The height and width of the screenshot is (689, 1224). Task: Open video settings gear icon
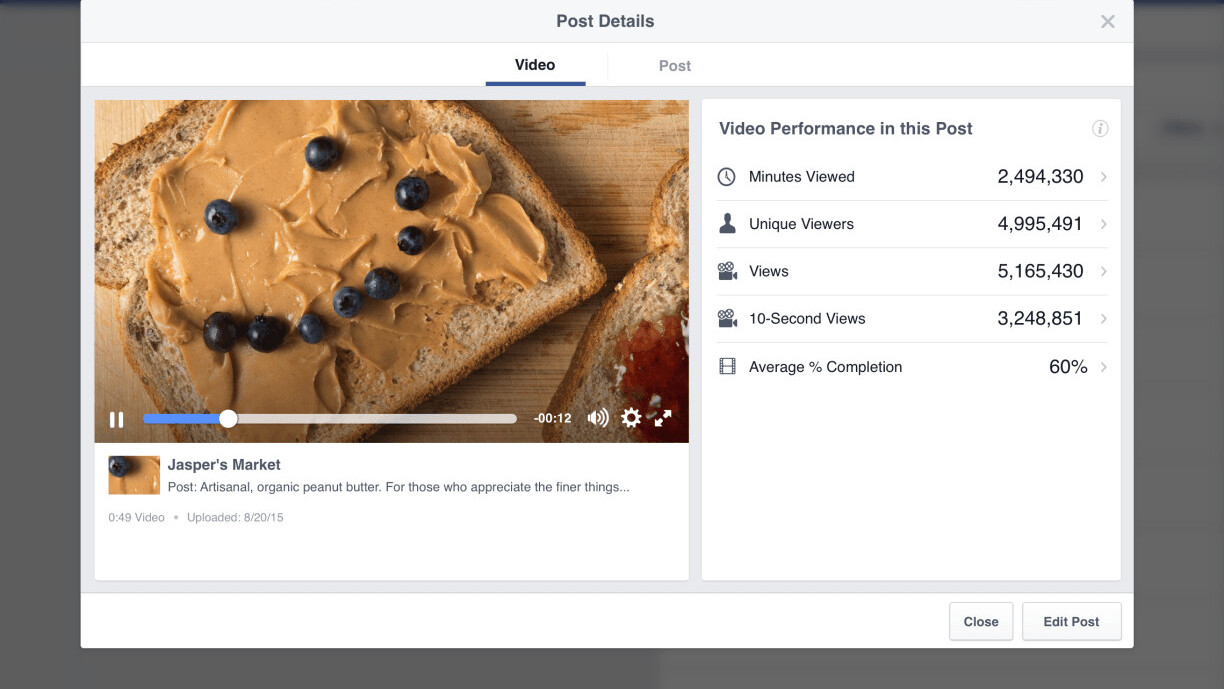point(631,418)
